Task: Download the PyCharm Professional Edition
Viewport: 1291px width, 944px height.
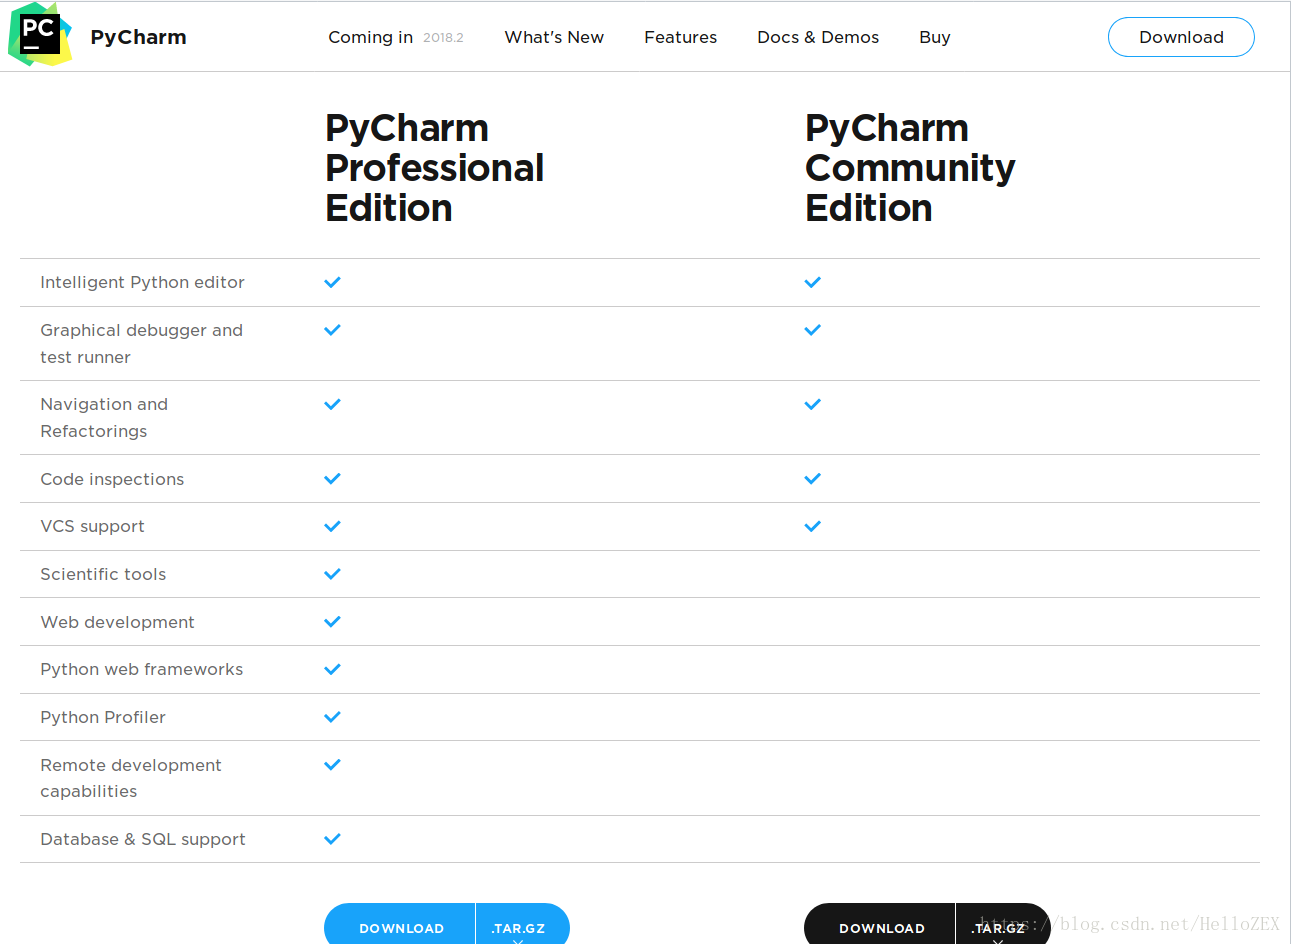Action: [401, 928]
